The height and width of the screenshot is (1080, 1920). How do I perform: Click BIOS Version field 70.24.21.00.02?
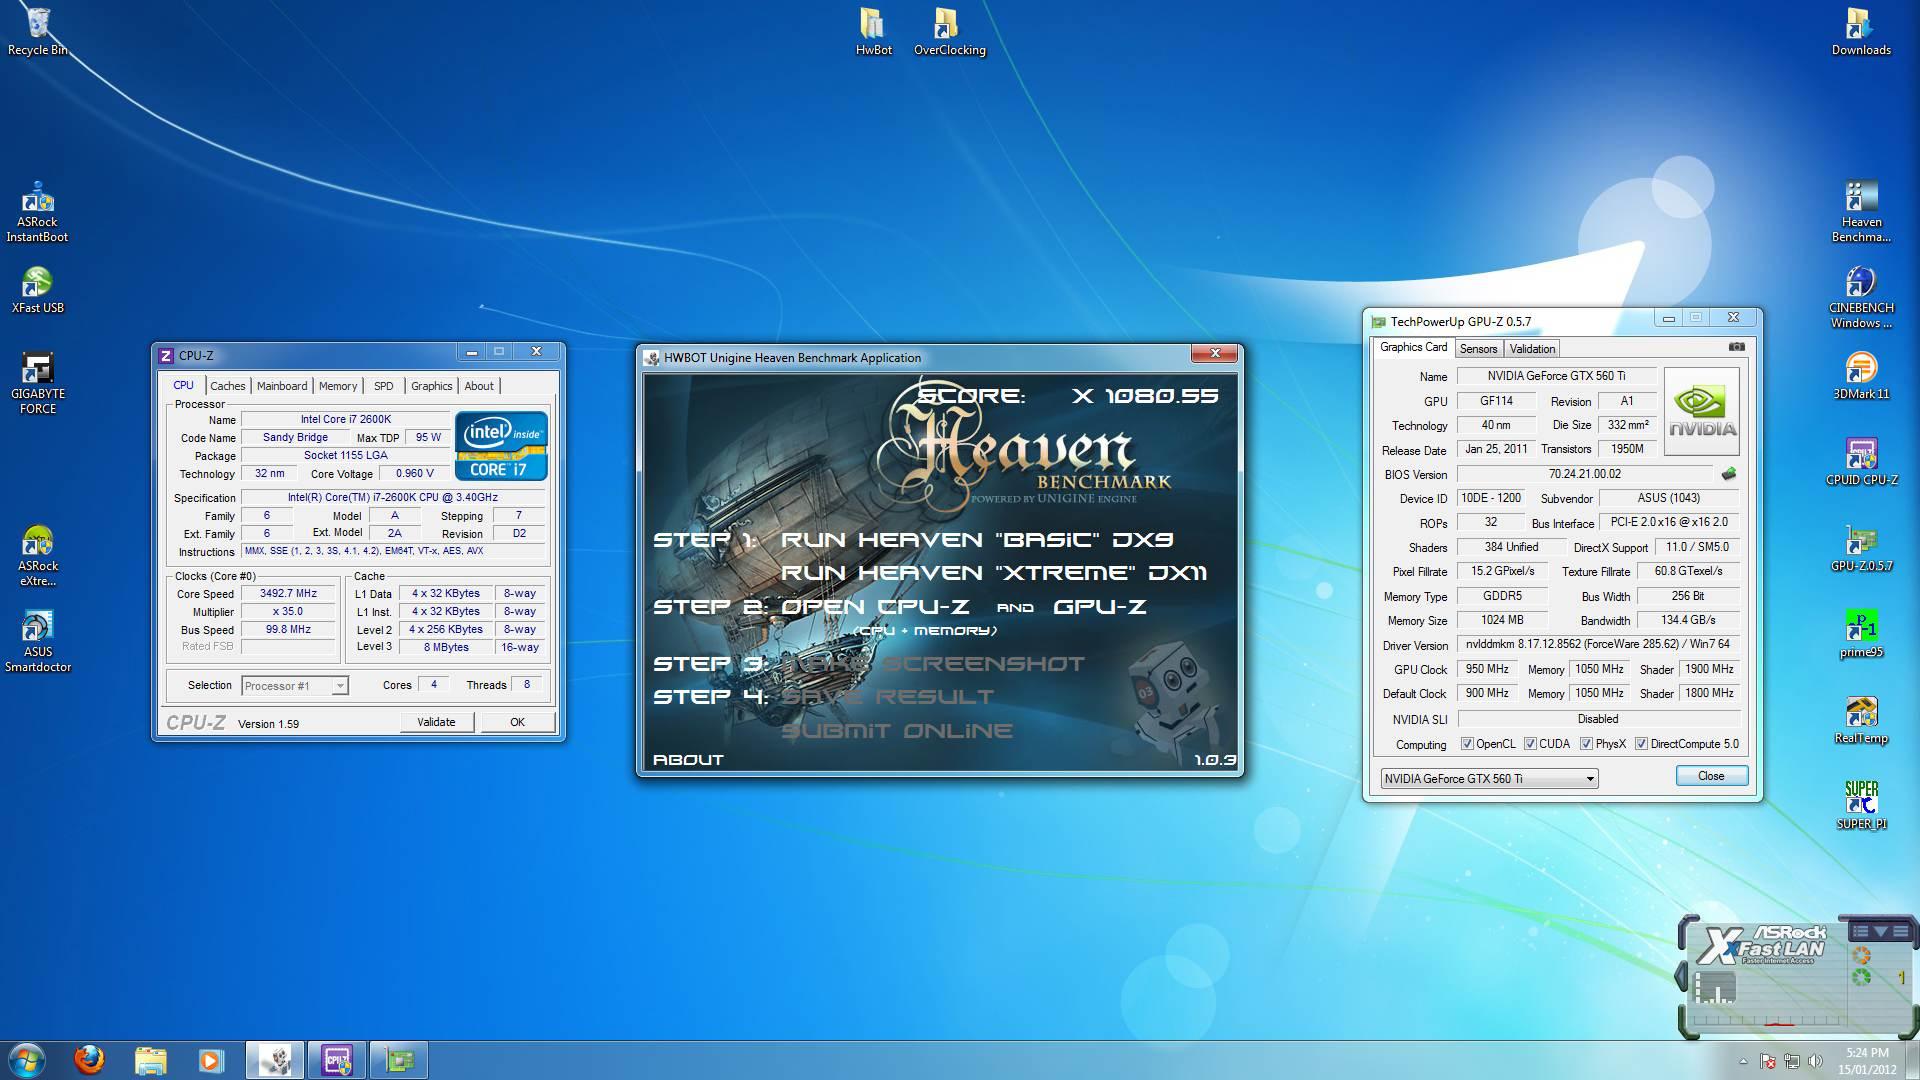click(1585, 474)
